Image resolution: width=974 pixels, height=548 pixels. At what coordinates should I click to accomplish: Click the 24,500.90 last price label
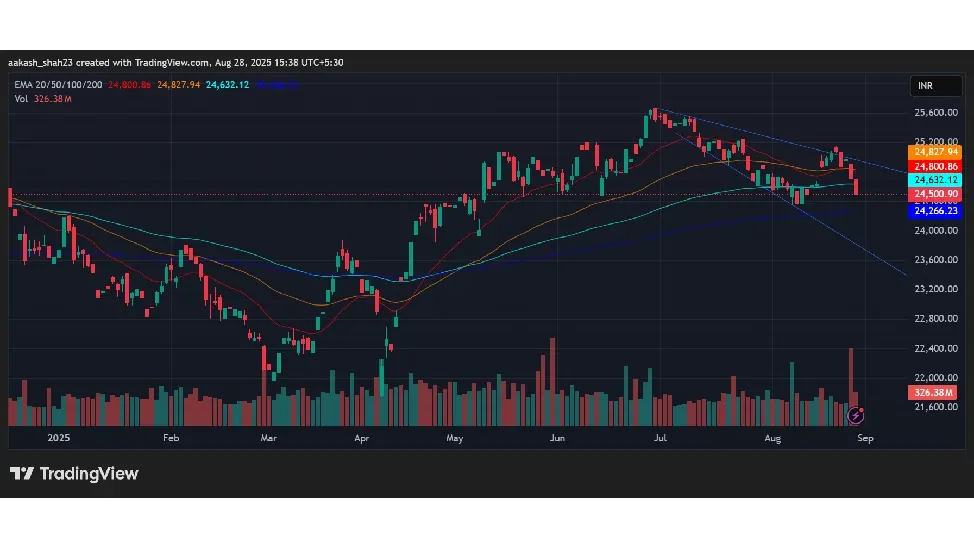935,194
